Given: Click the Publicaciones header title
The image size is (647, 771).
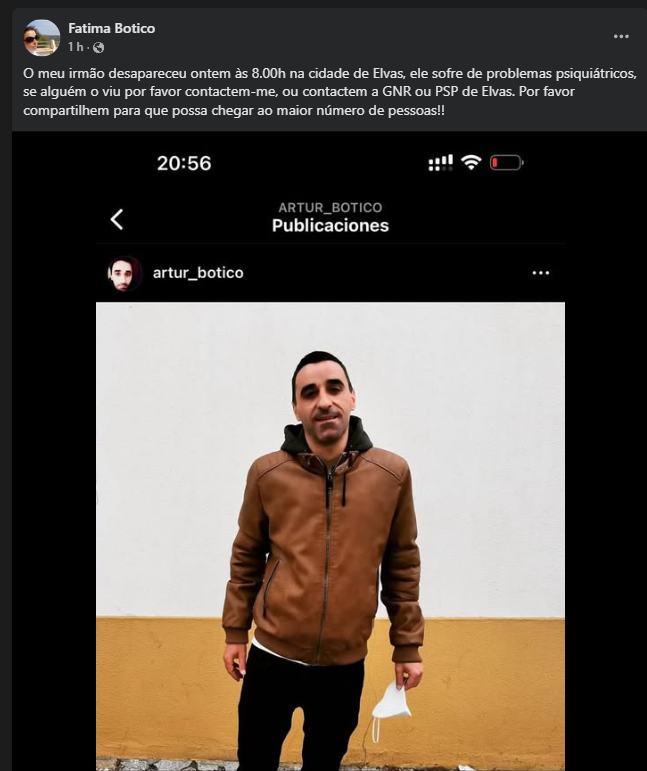Looking at the screenshot, I should point(330,226).
